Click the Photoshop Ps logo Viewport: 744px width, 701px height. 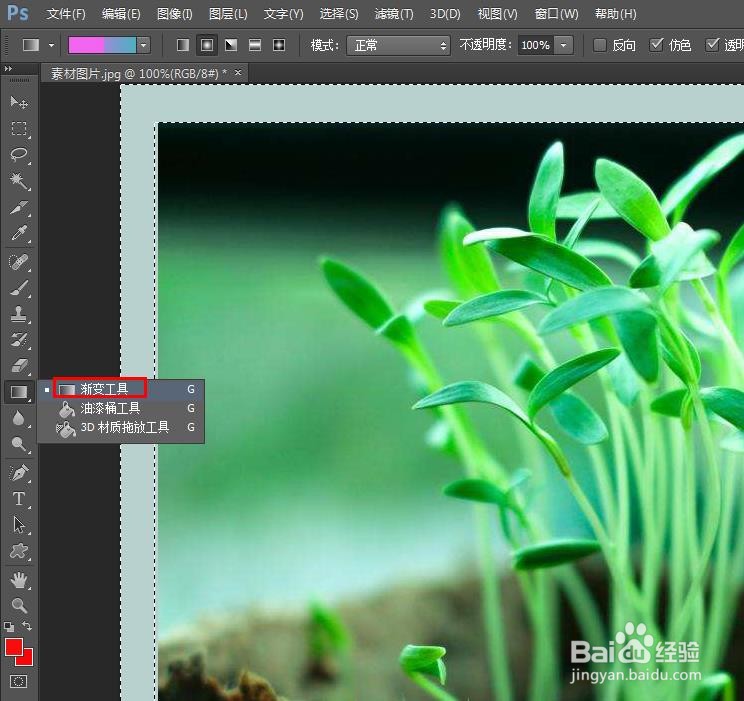[18, 13]
